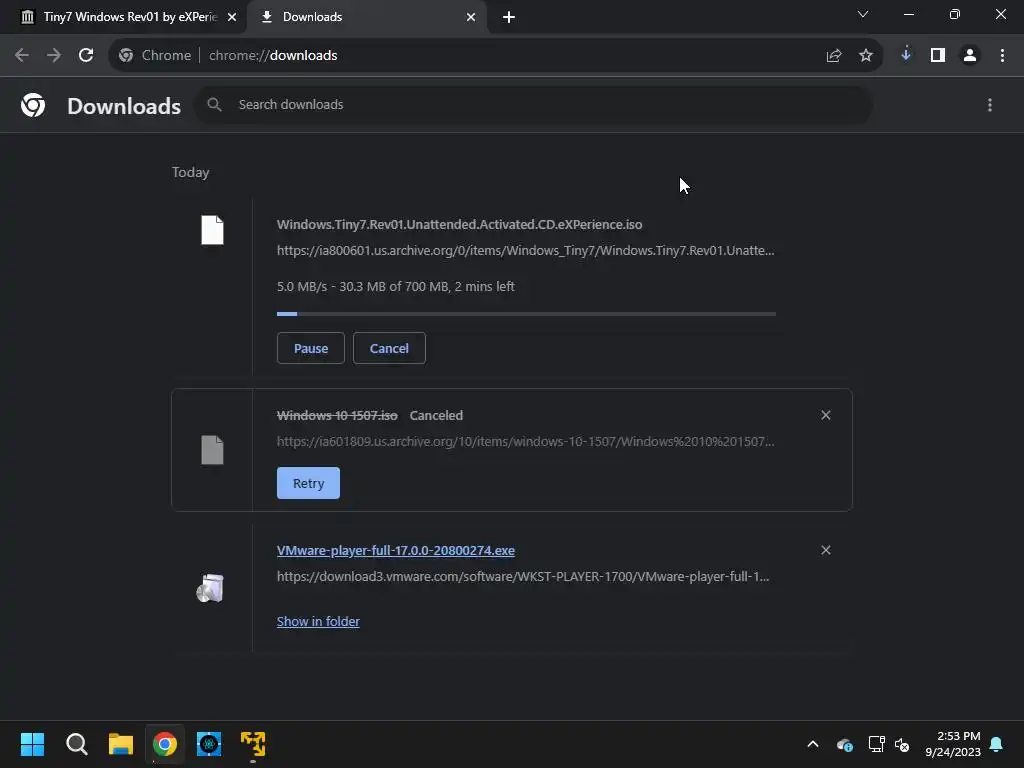Retry the Windows 10 1507.iso download
Image resolution: width=1024 pixels, height=768 pixels.
308,483
